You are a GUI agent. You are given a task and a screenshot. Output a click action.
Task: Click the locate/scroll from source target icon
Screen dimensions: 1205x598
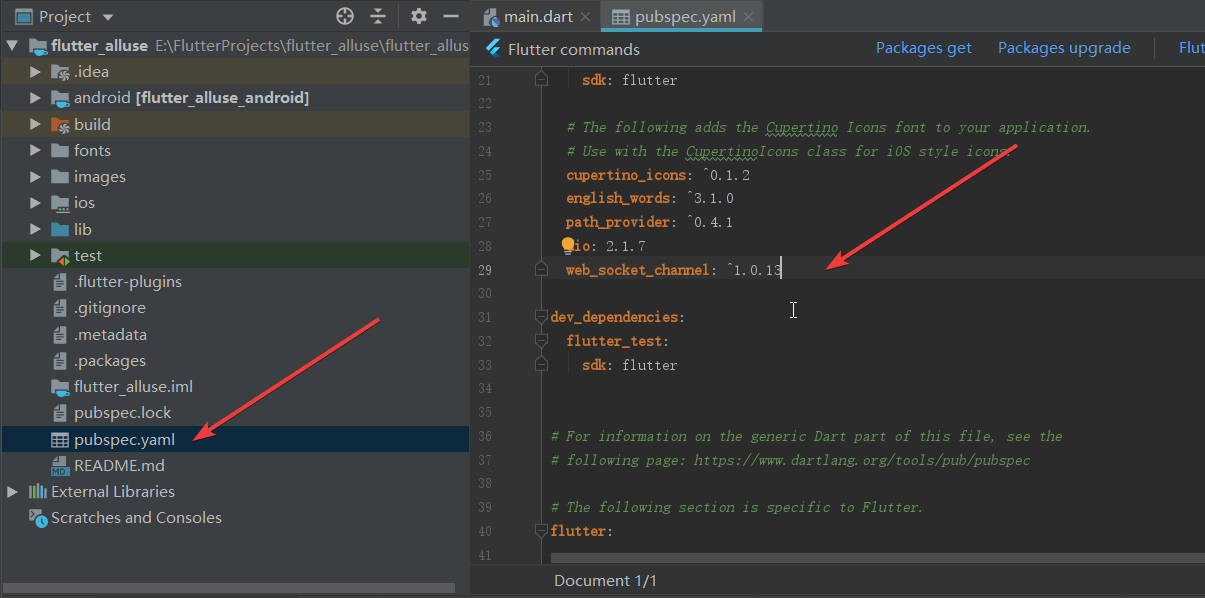pyautogui.click(x=345, y=16)
